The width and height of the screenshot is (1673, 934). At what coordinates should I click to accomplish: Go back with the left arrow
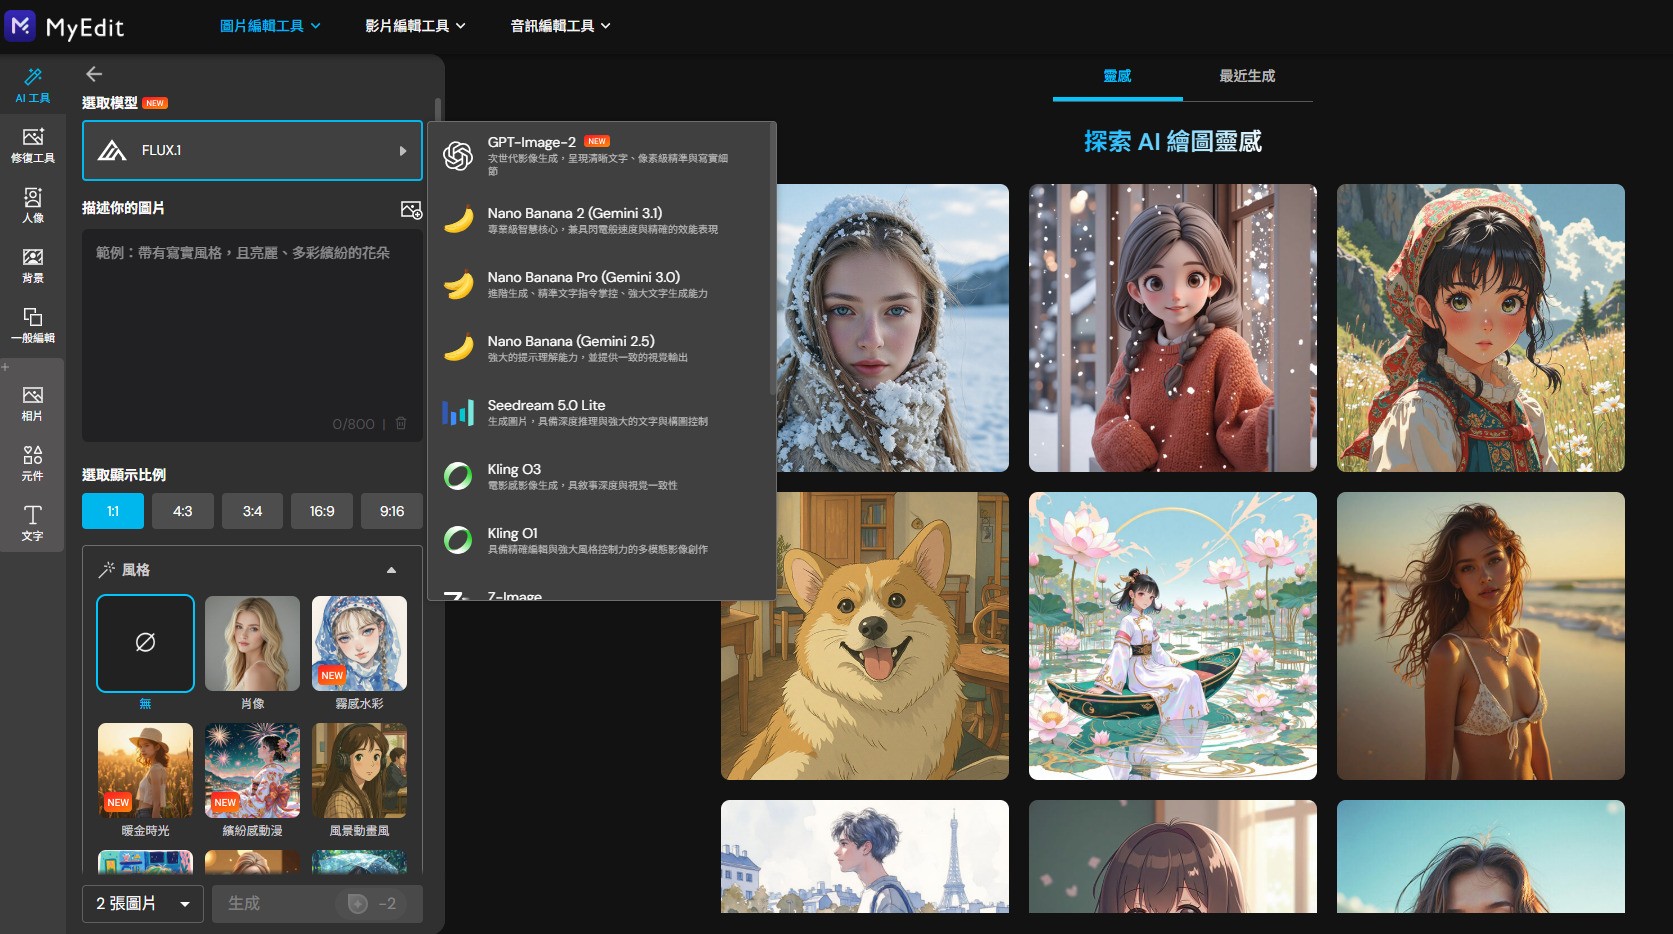(x=94, y=74)
